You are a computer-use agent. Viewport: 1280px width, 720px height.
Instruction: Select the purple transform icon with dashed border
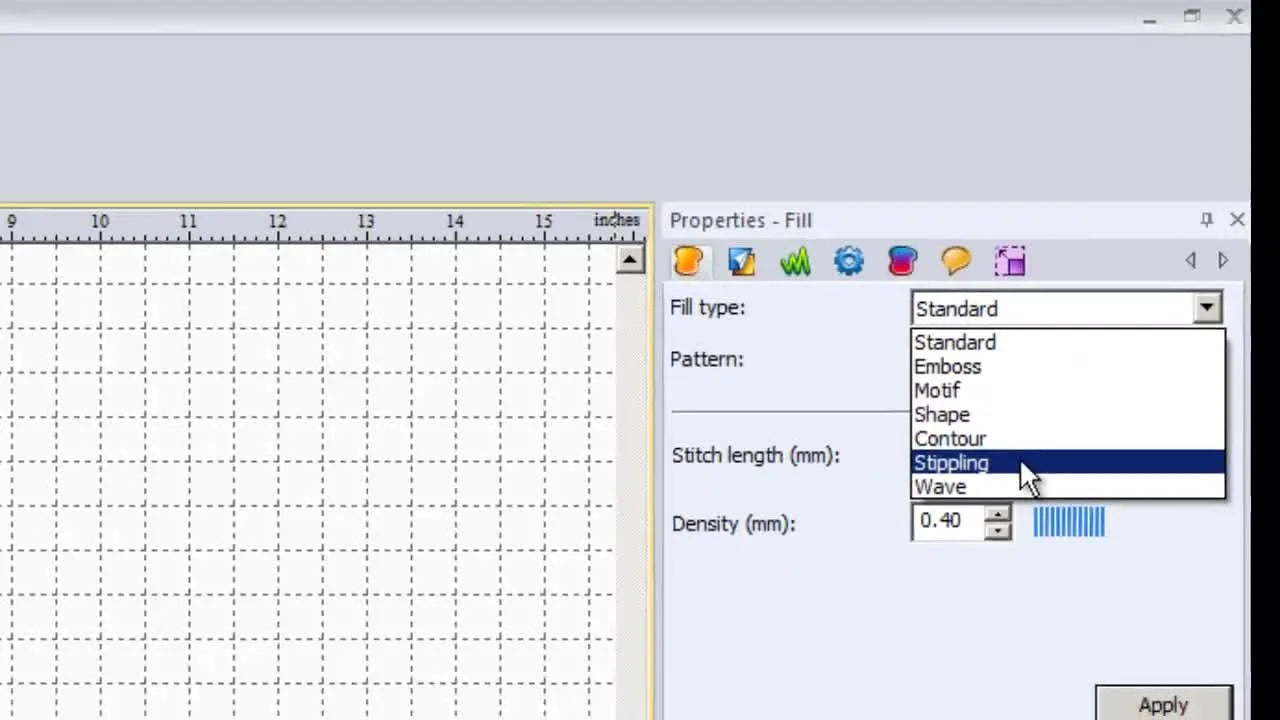click(1010, 261)
